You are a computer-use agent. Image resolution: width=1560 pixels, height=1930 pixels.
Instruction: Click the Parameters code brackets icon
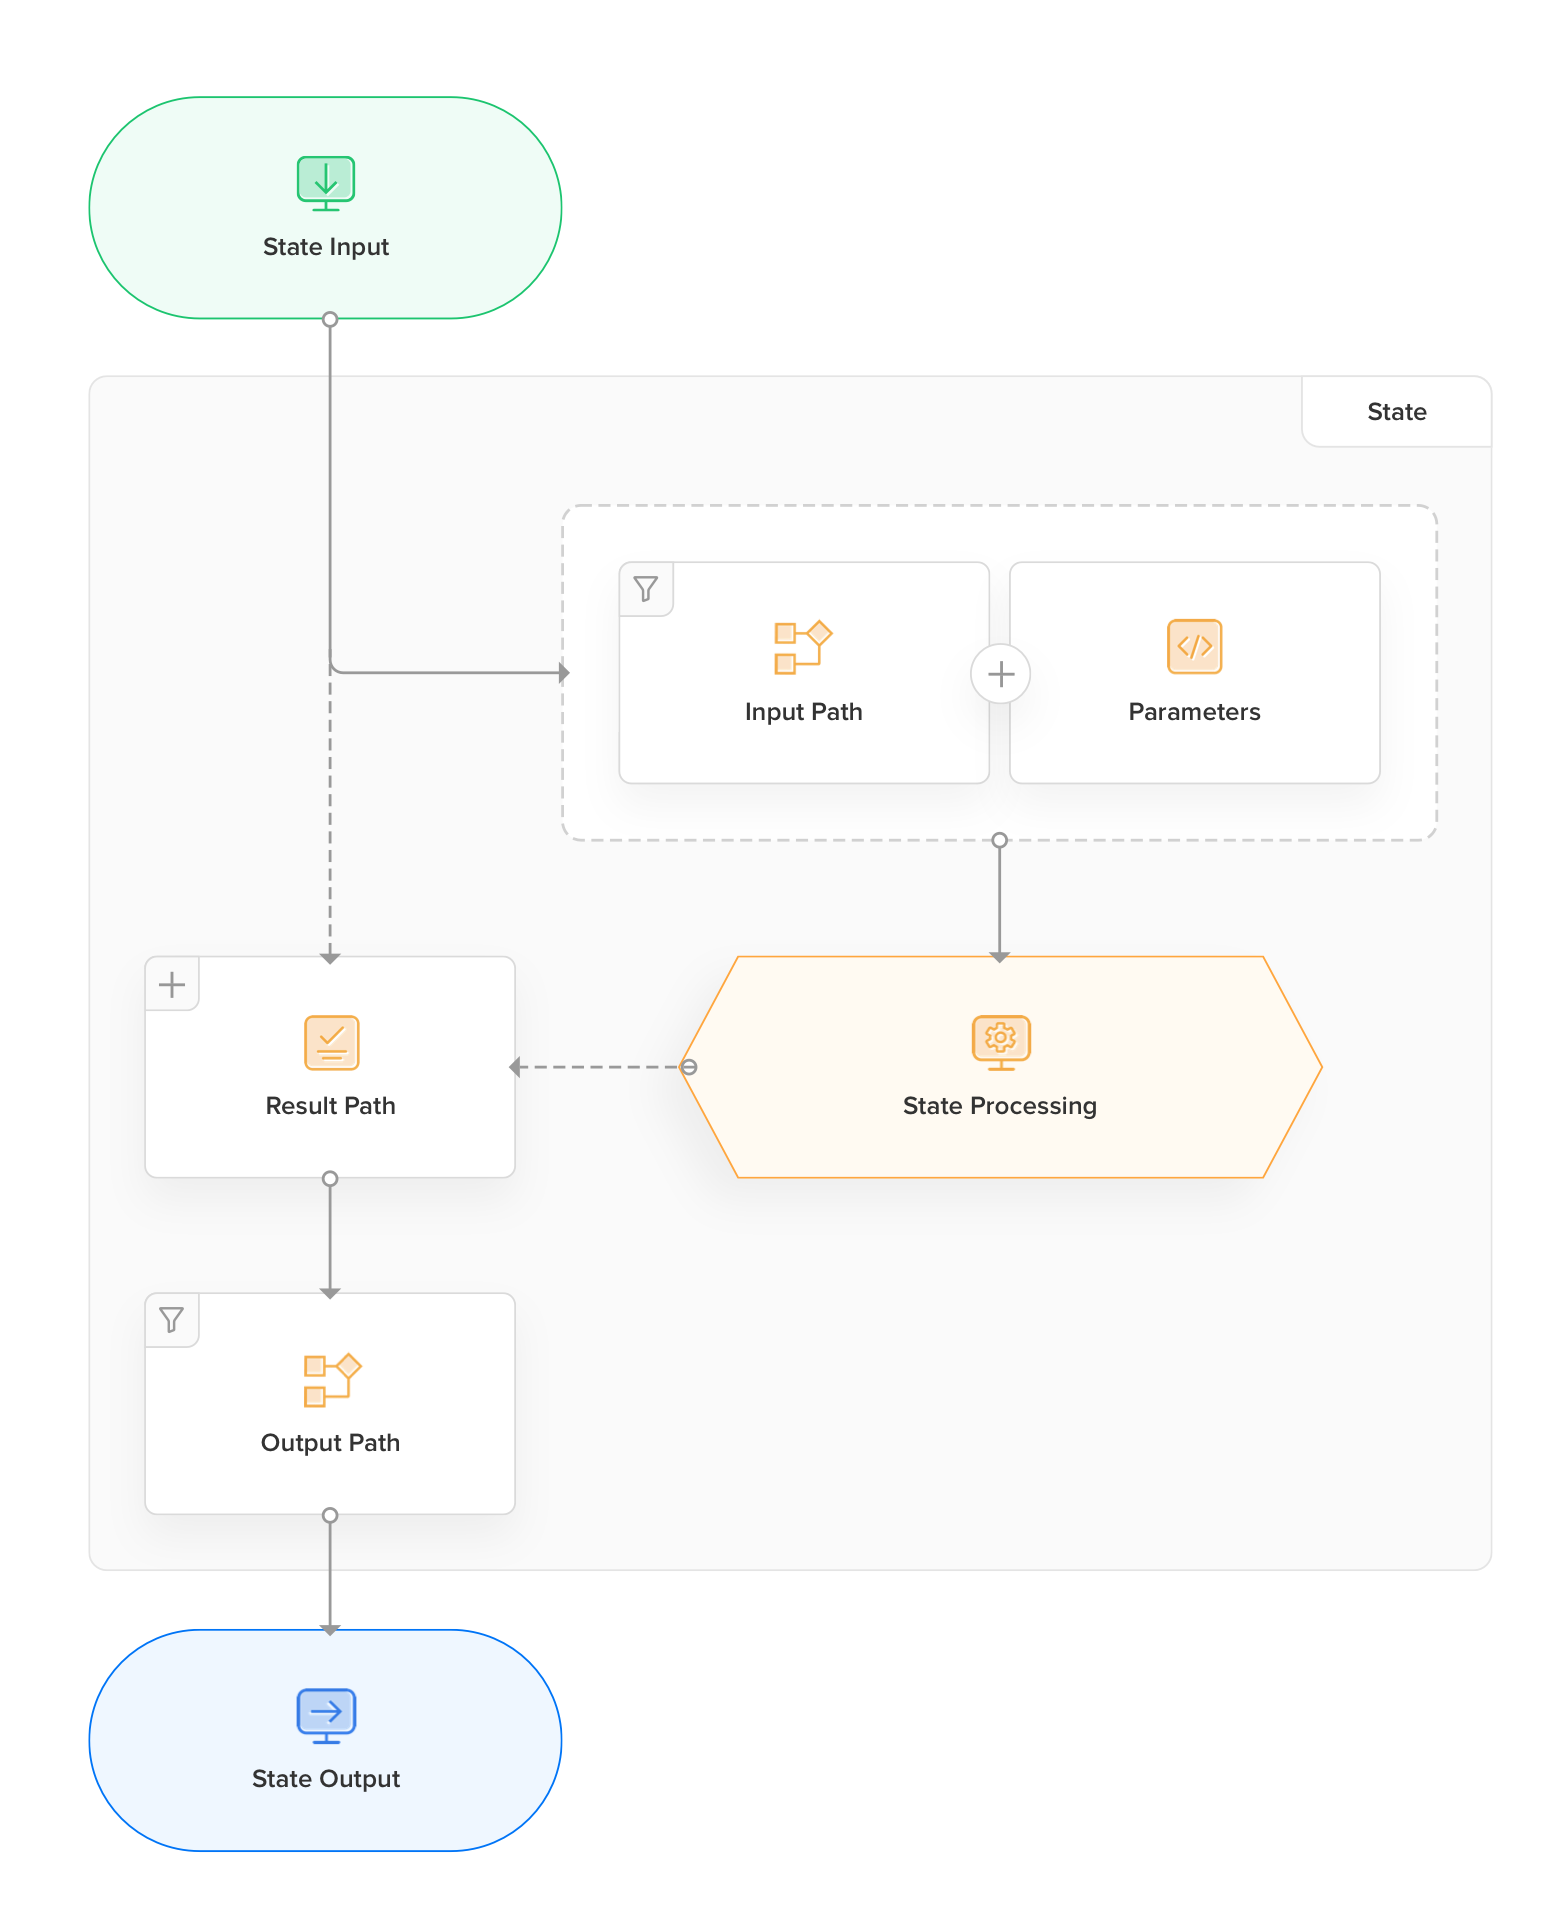(1195, 646)
